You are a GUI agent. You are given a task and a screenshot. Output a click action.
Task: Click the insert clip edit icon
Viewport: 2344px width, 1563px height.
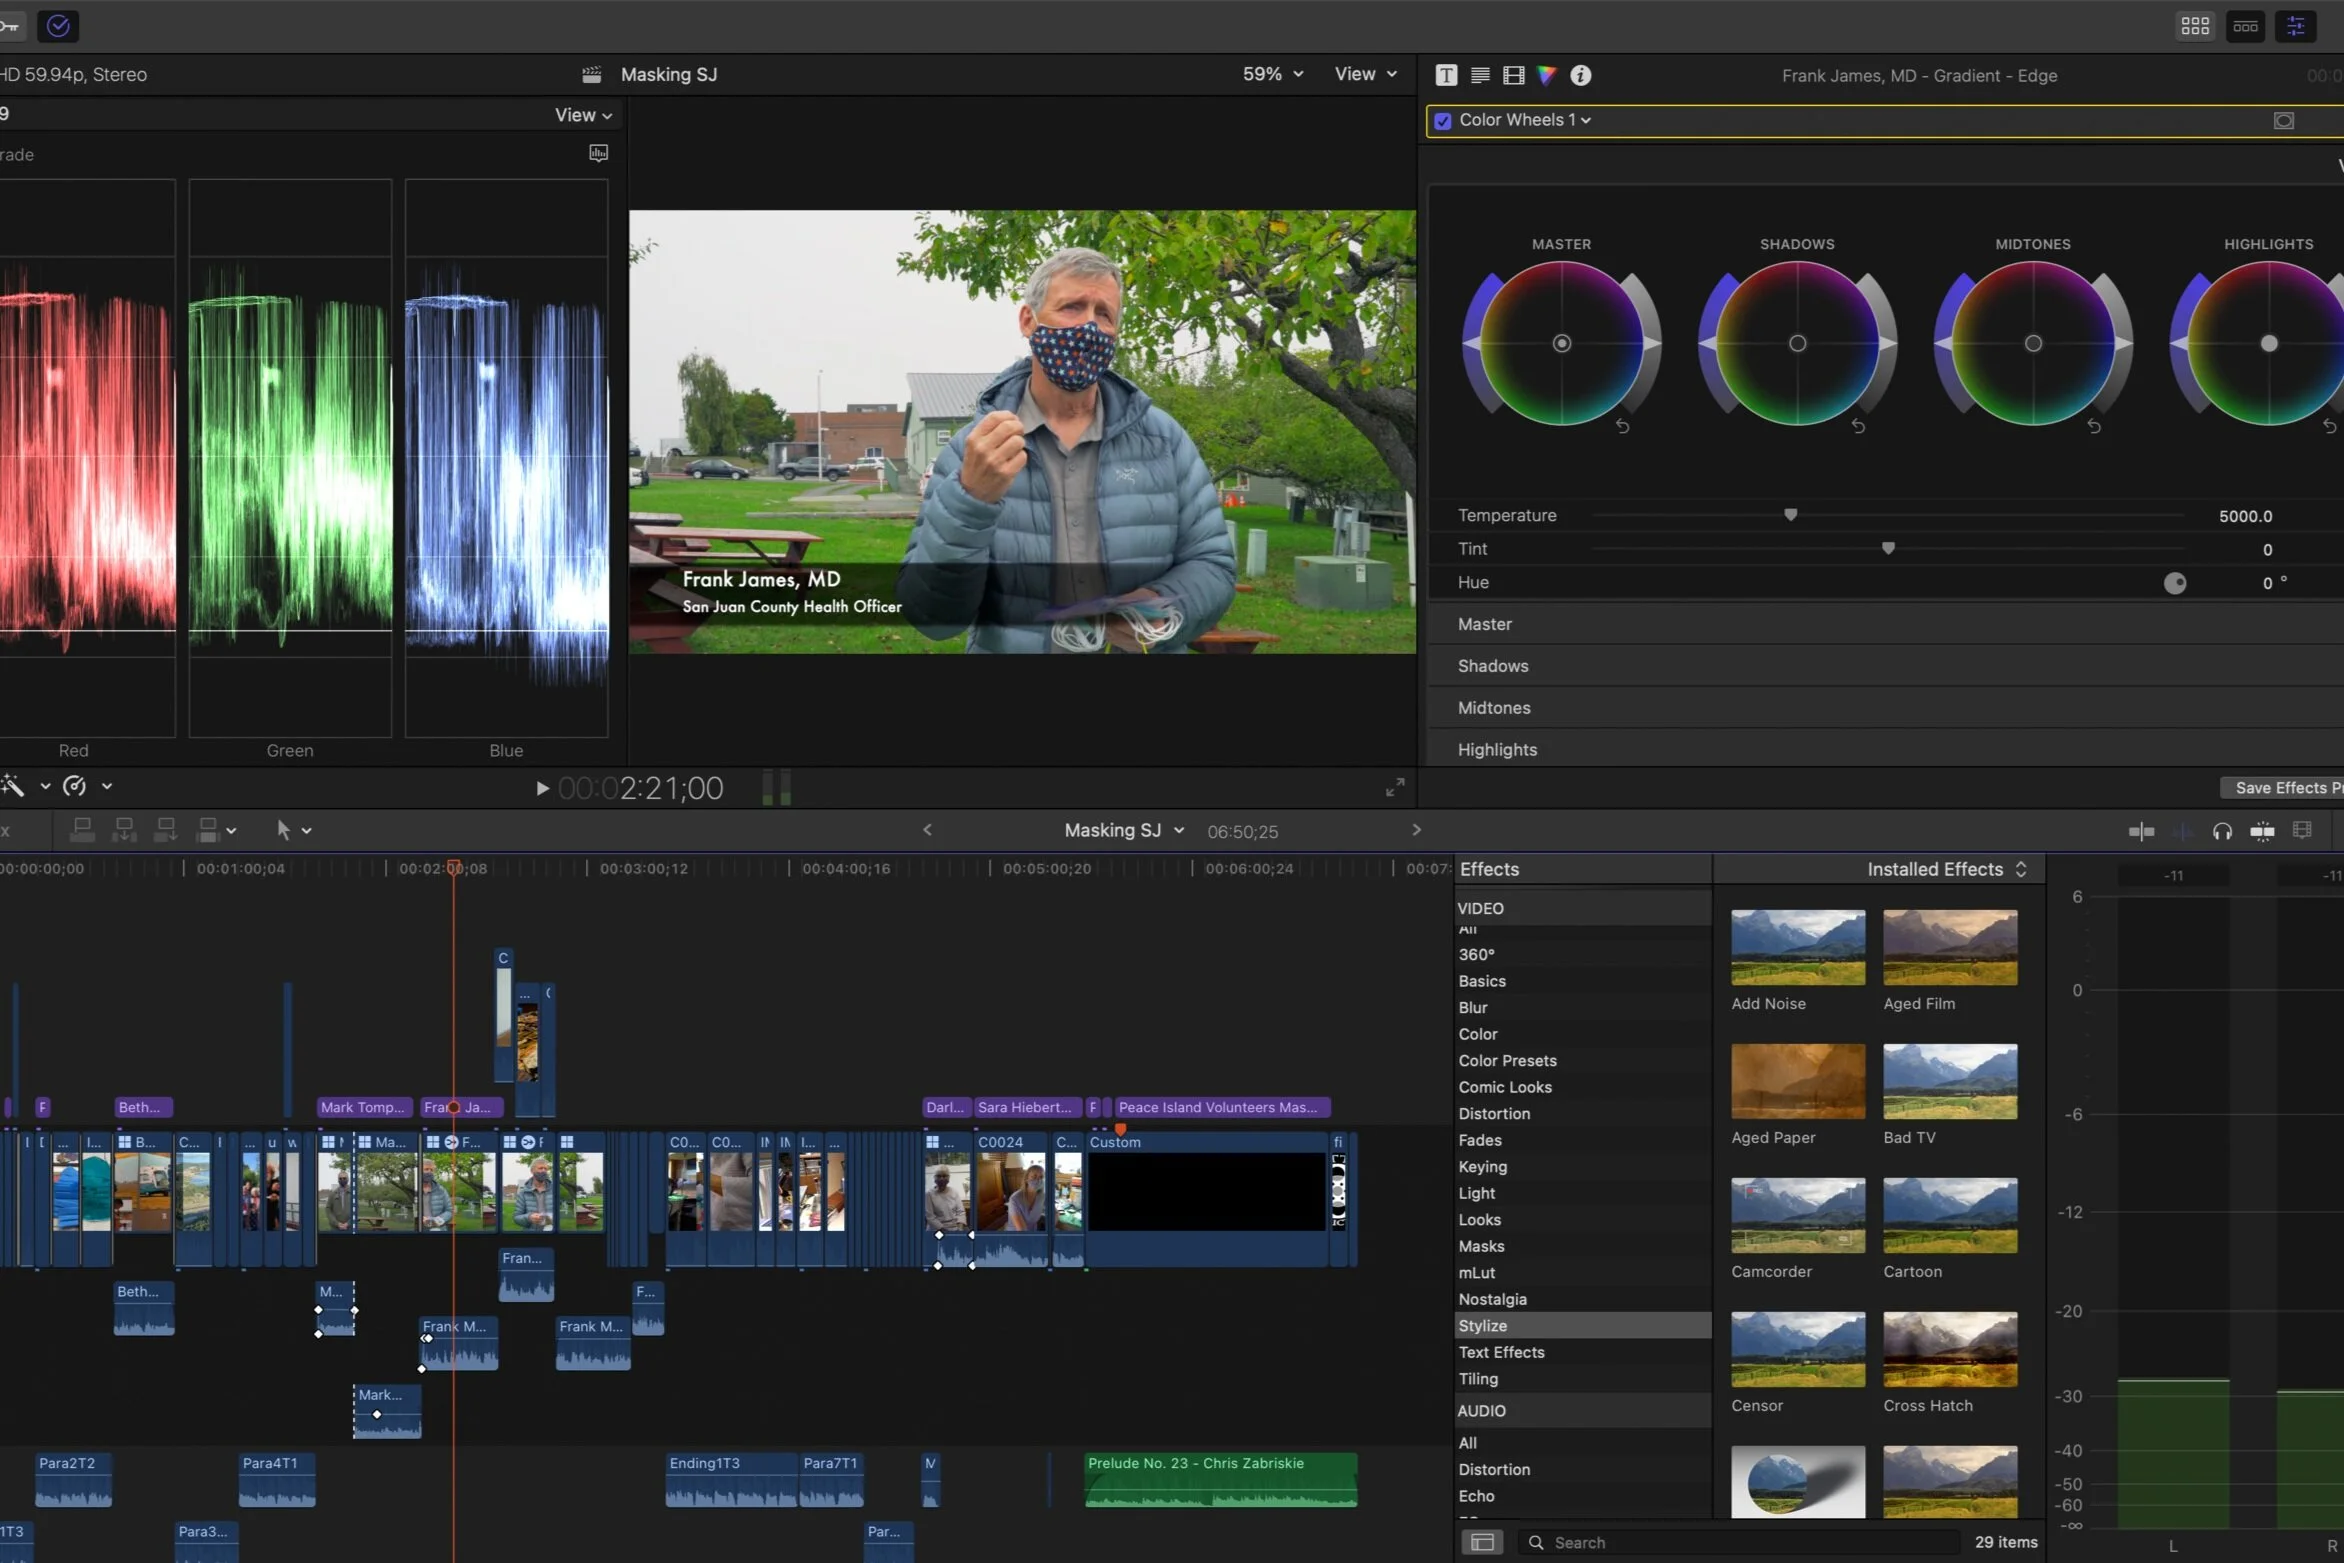coord(124,830)
